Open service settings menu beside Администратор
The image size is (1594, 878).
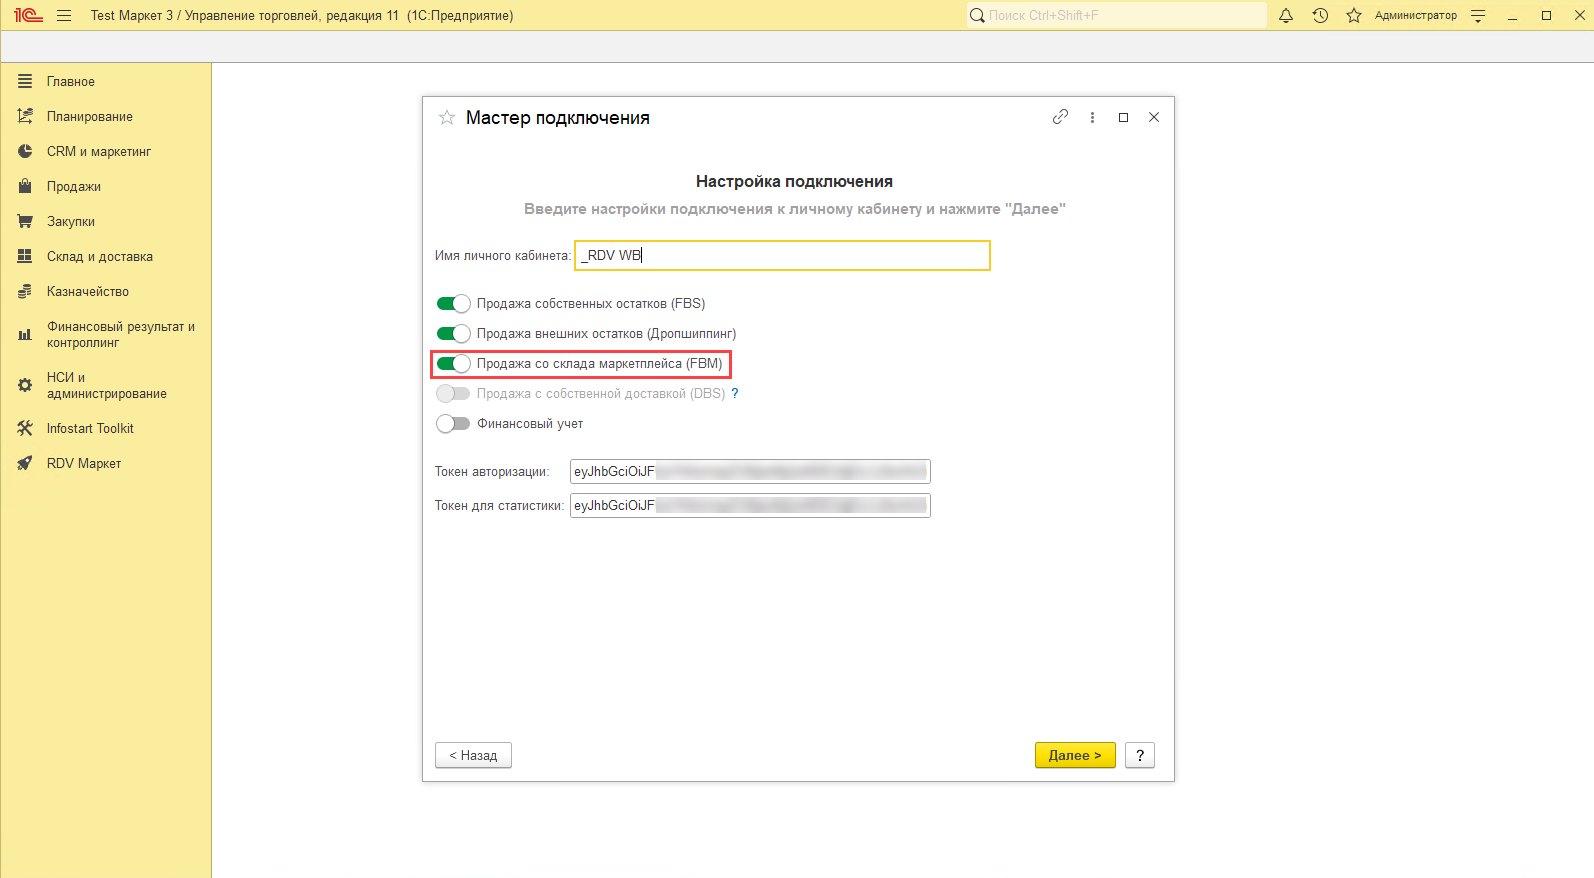point(1478,15)
